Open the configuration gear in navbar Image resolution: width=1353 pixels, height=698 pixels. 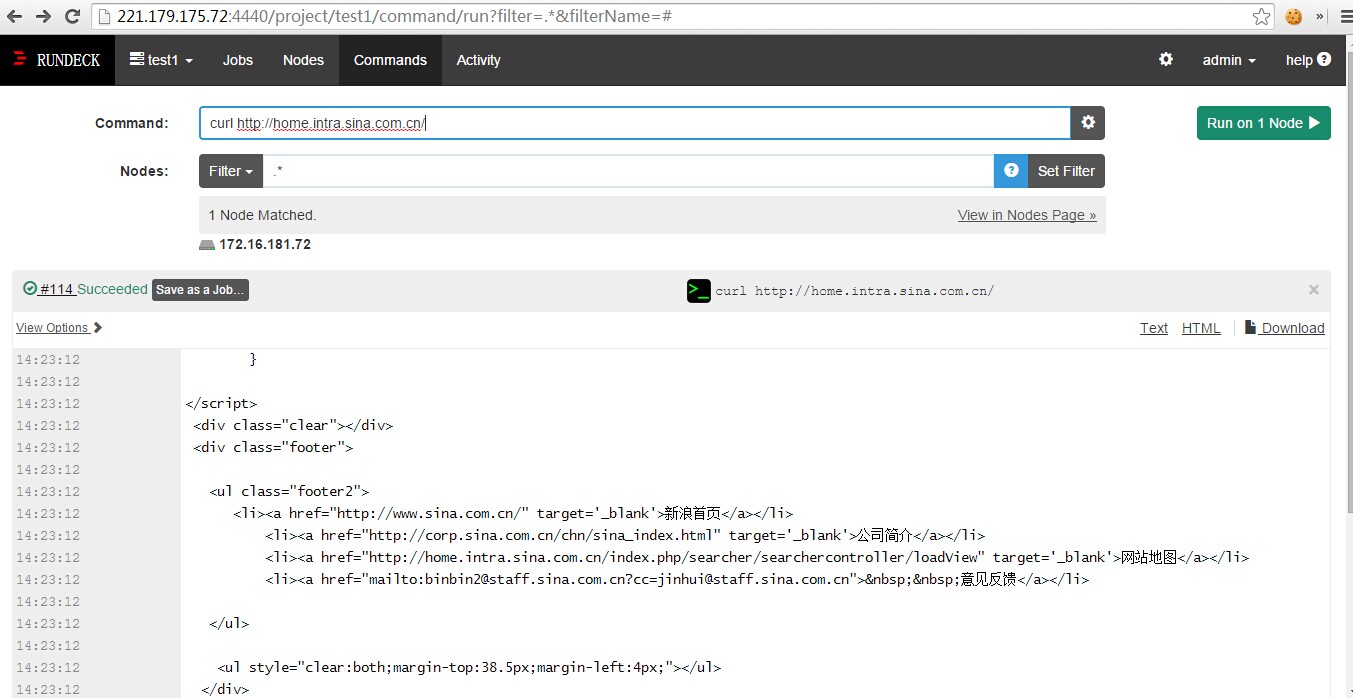click(1166, 60)
